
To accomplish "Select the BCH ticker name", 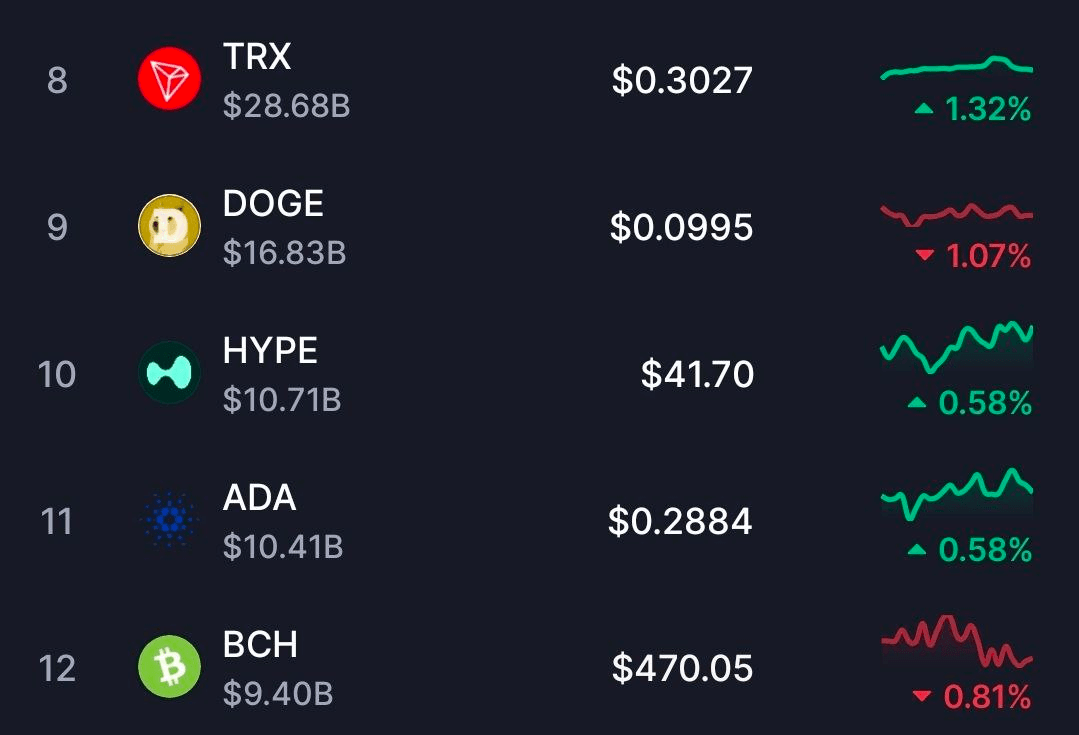I will [x=260, y=645].
